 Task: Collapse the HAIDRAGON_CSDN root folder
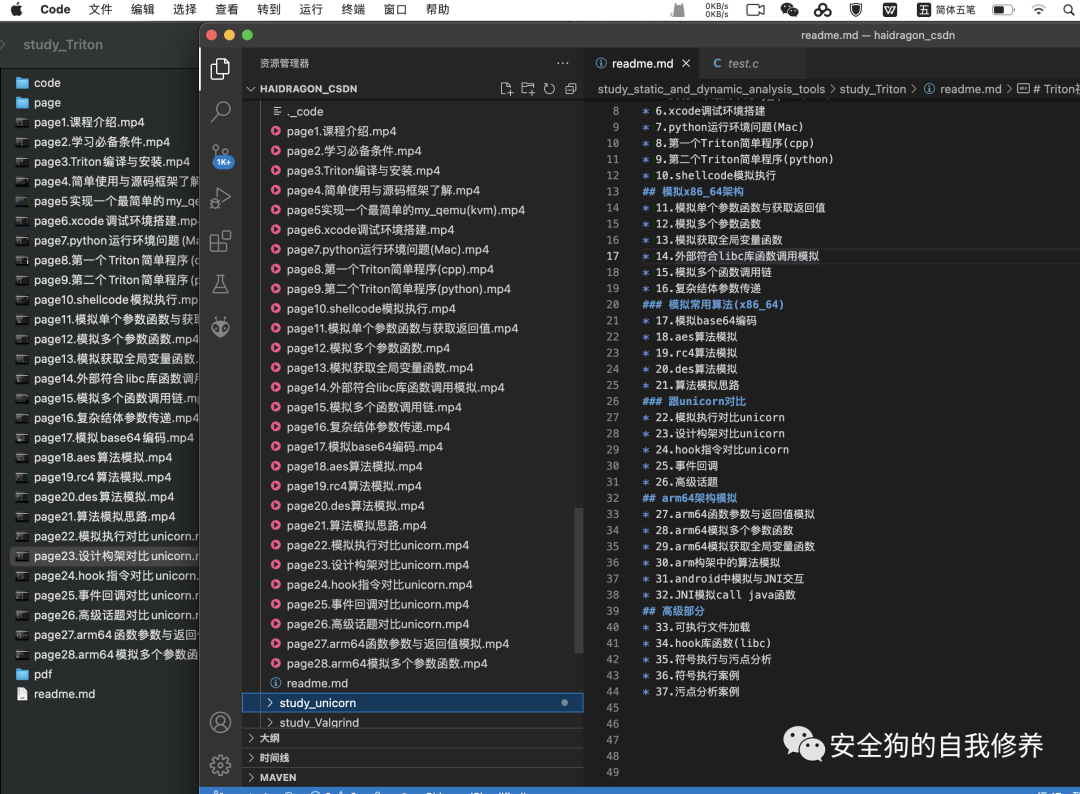(251, 89)
